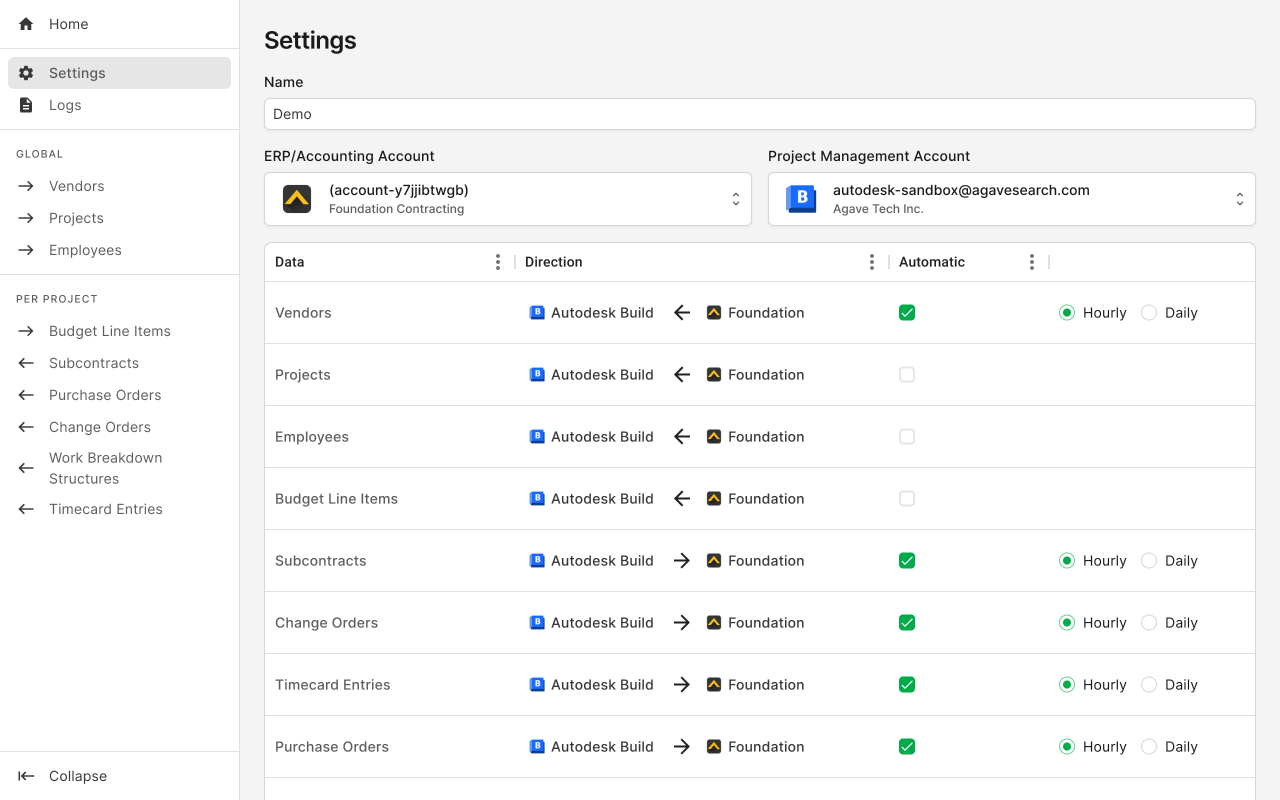The width and height of the screenshot is (1280, 800).
Task: Click the arrow icon beside sidebar Budget Line Items
Action: click(x=26, y=331)
